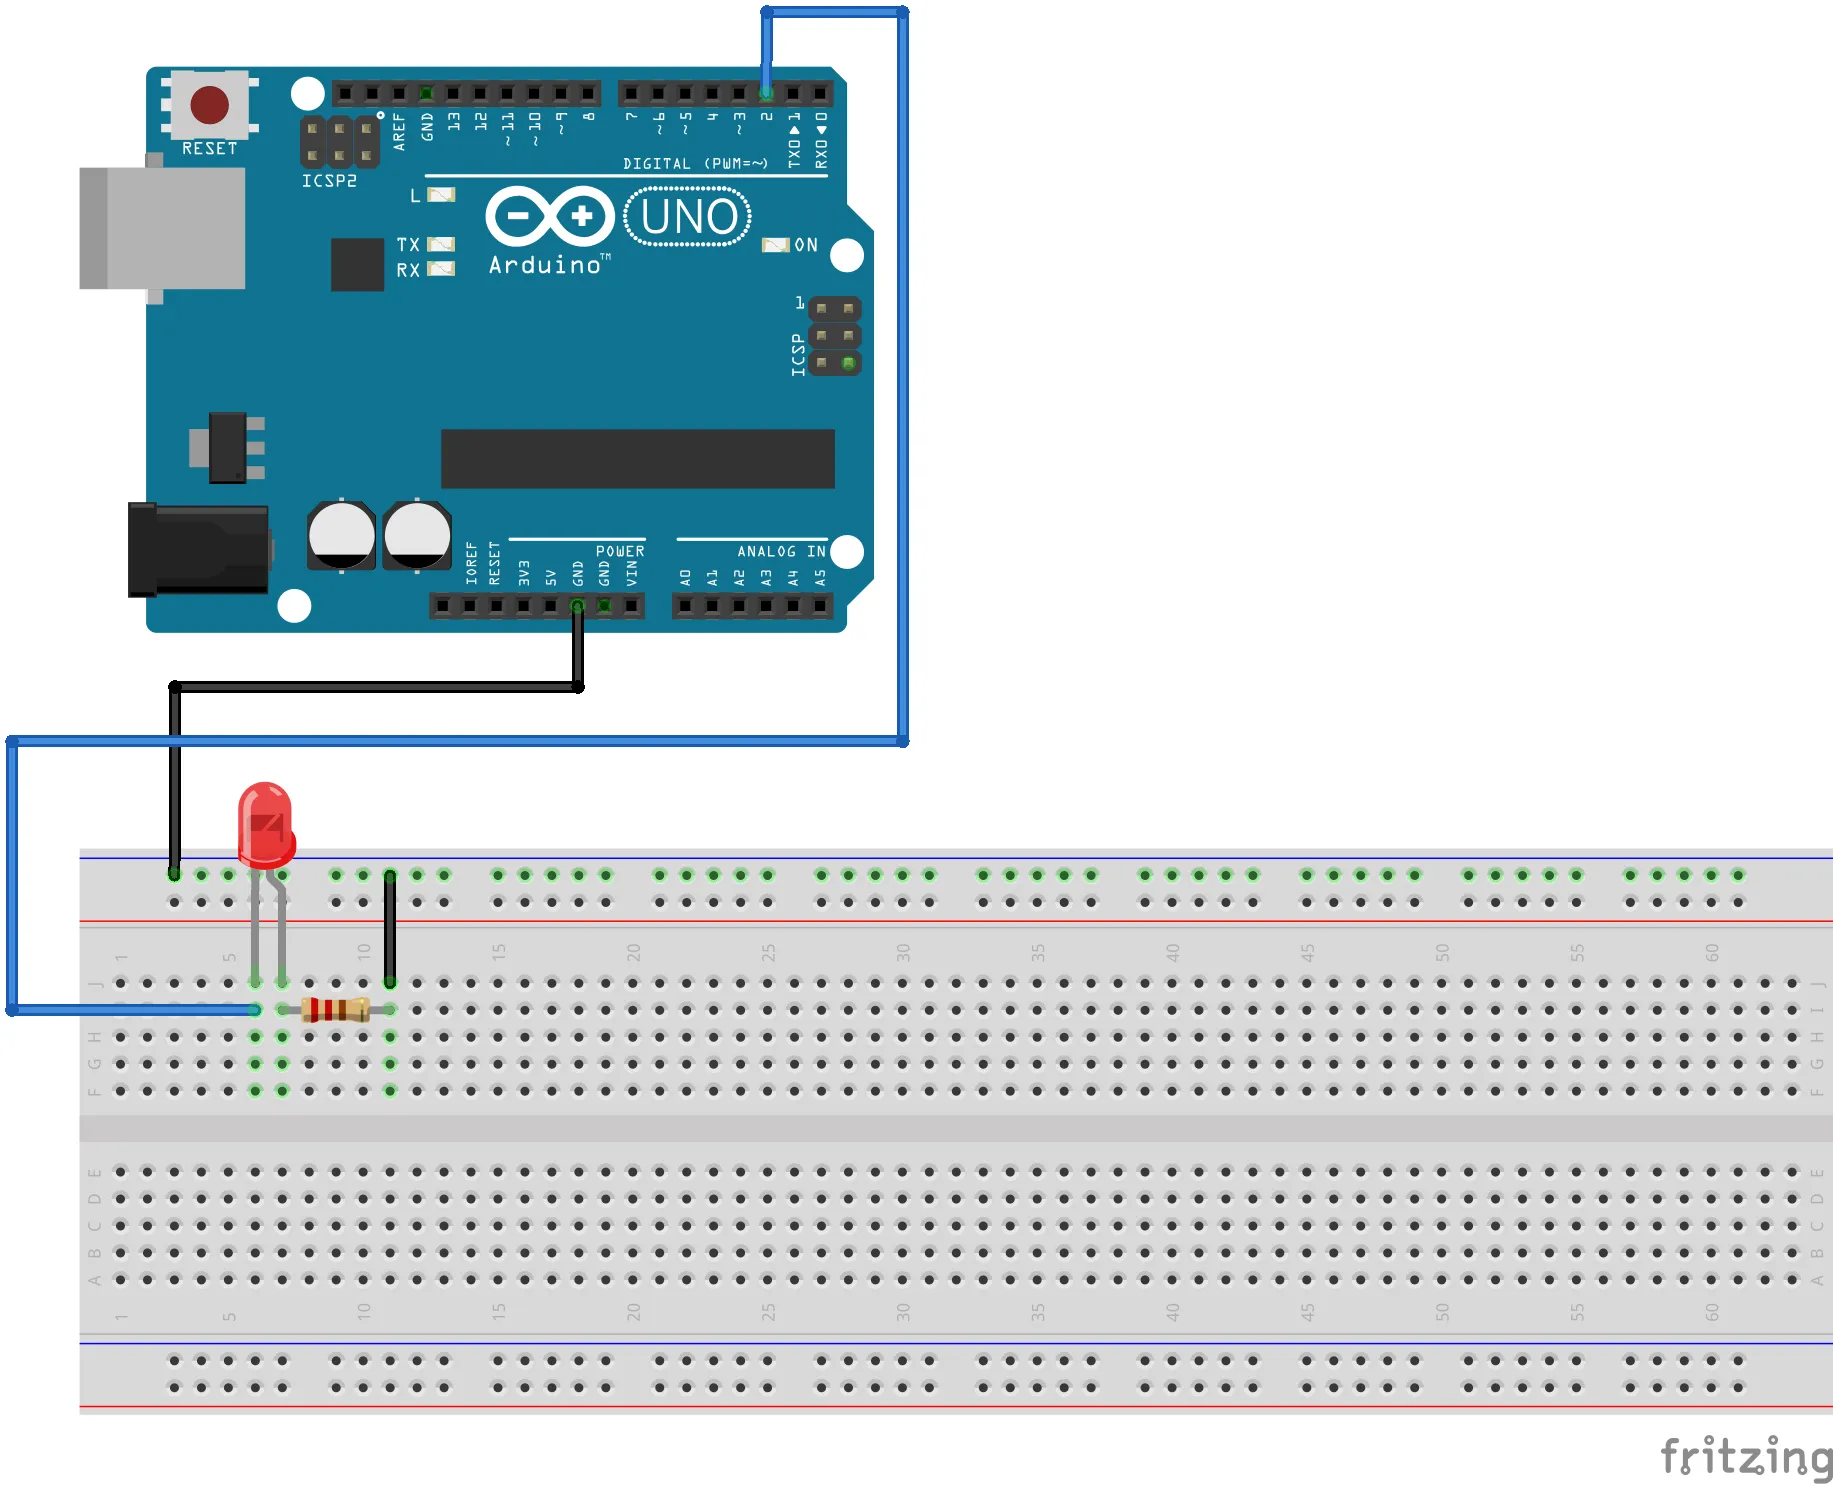Click the red RESET button on the Arduino
Image resolution: width=1833 pixels, height=1485 pixels.
click(209, 104)
